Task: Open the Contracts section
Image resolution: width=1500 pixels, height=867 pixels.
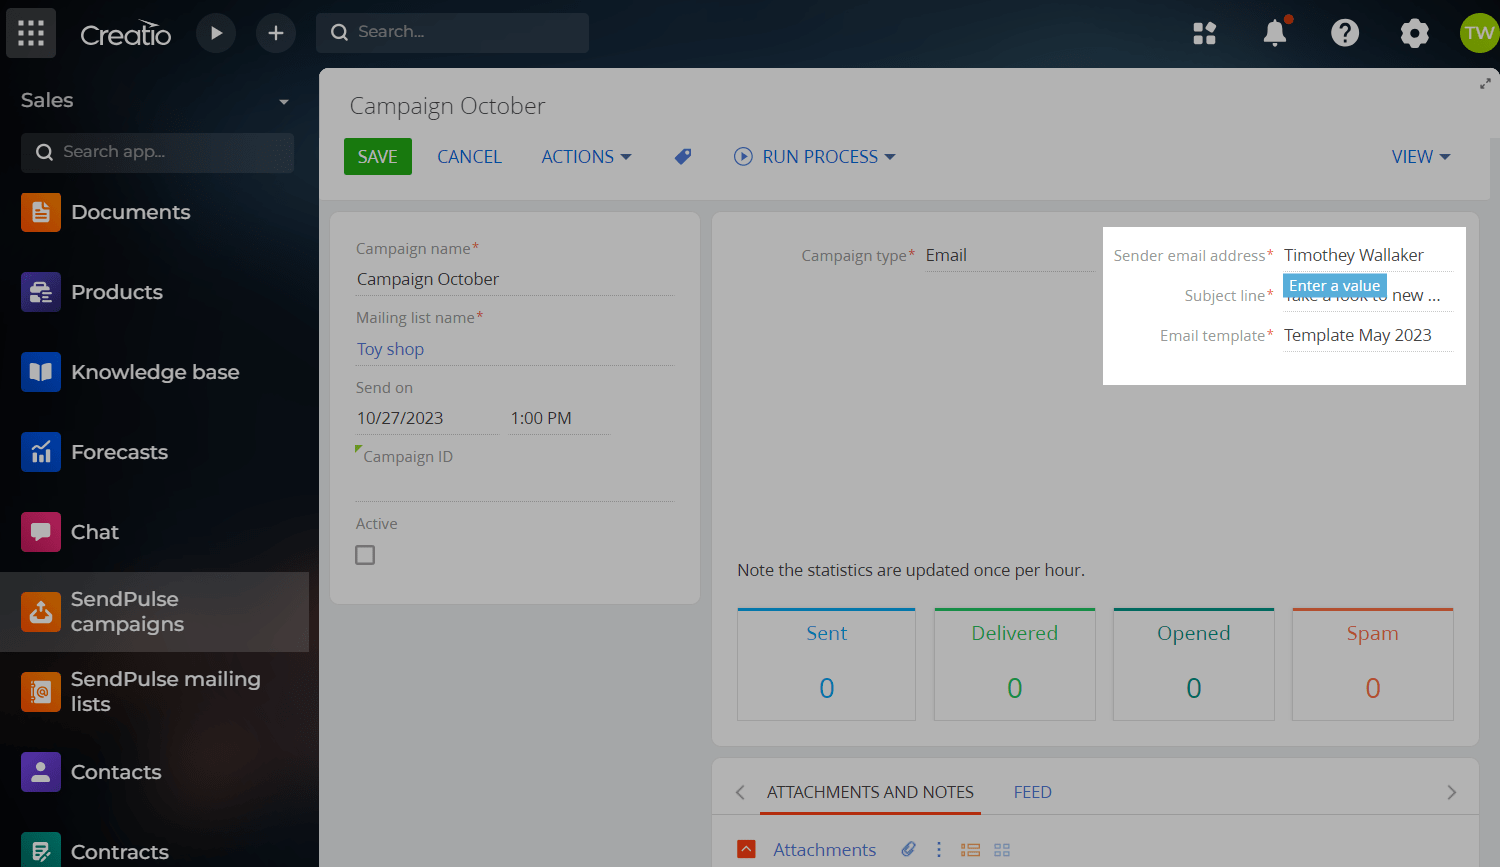Action: (x=155, y=852)
